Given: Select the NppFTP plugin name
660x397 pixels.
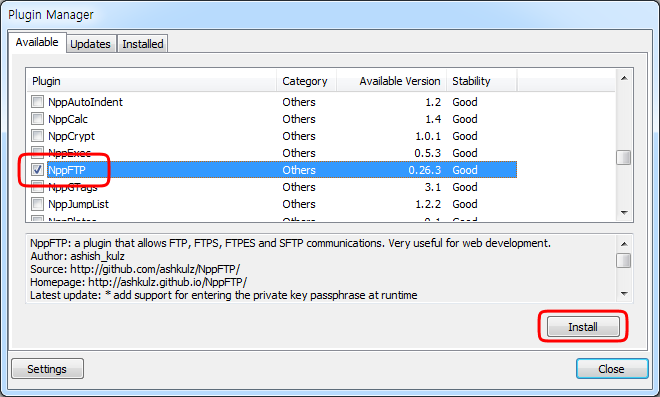Looking at the screenshot, I should (x=67, y=170).
